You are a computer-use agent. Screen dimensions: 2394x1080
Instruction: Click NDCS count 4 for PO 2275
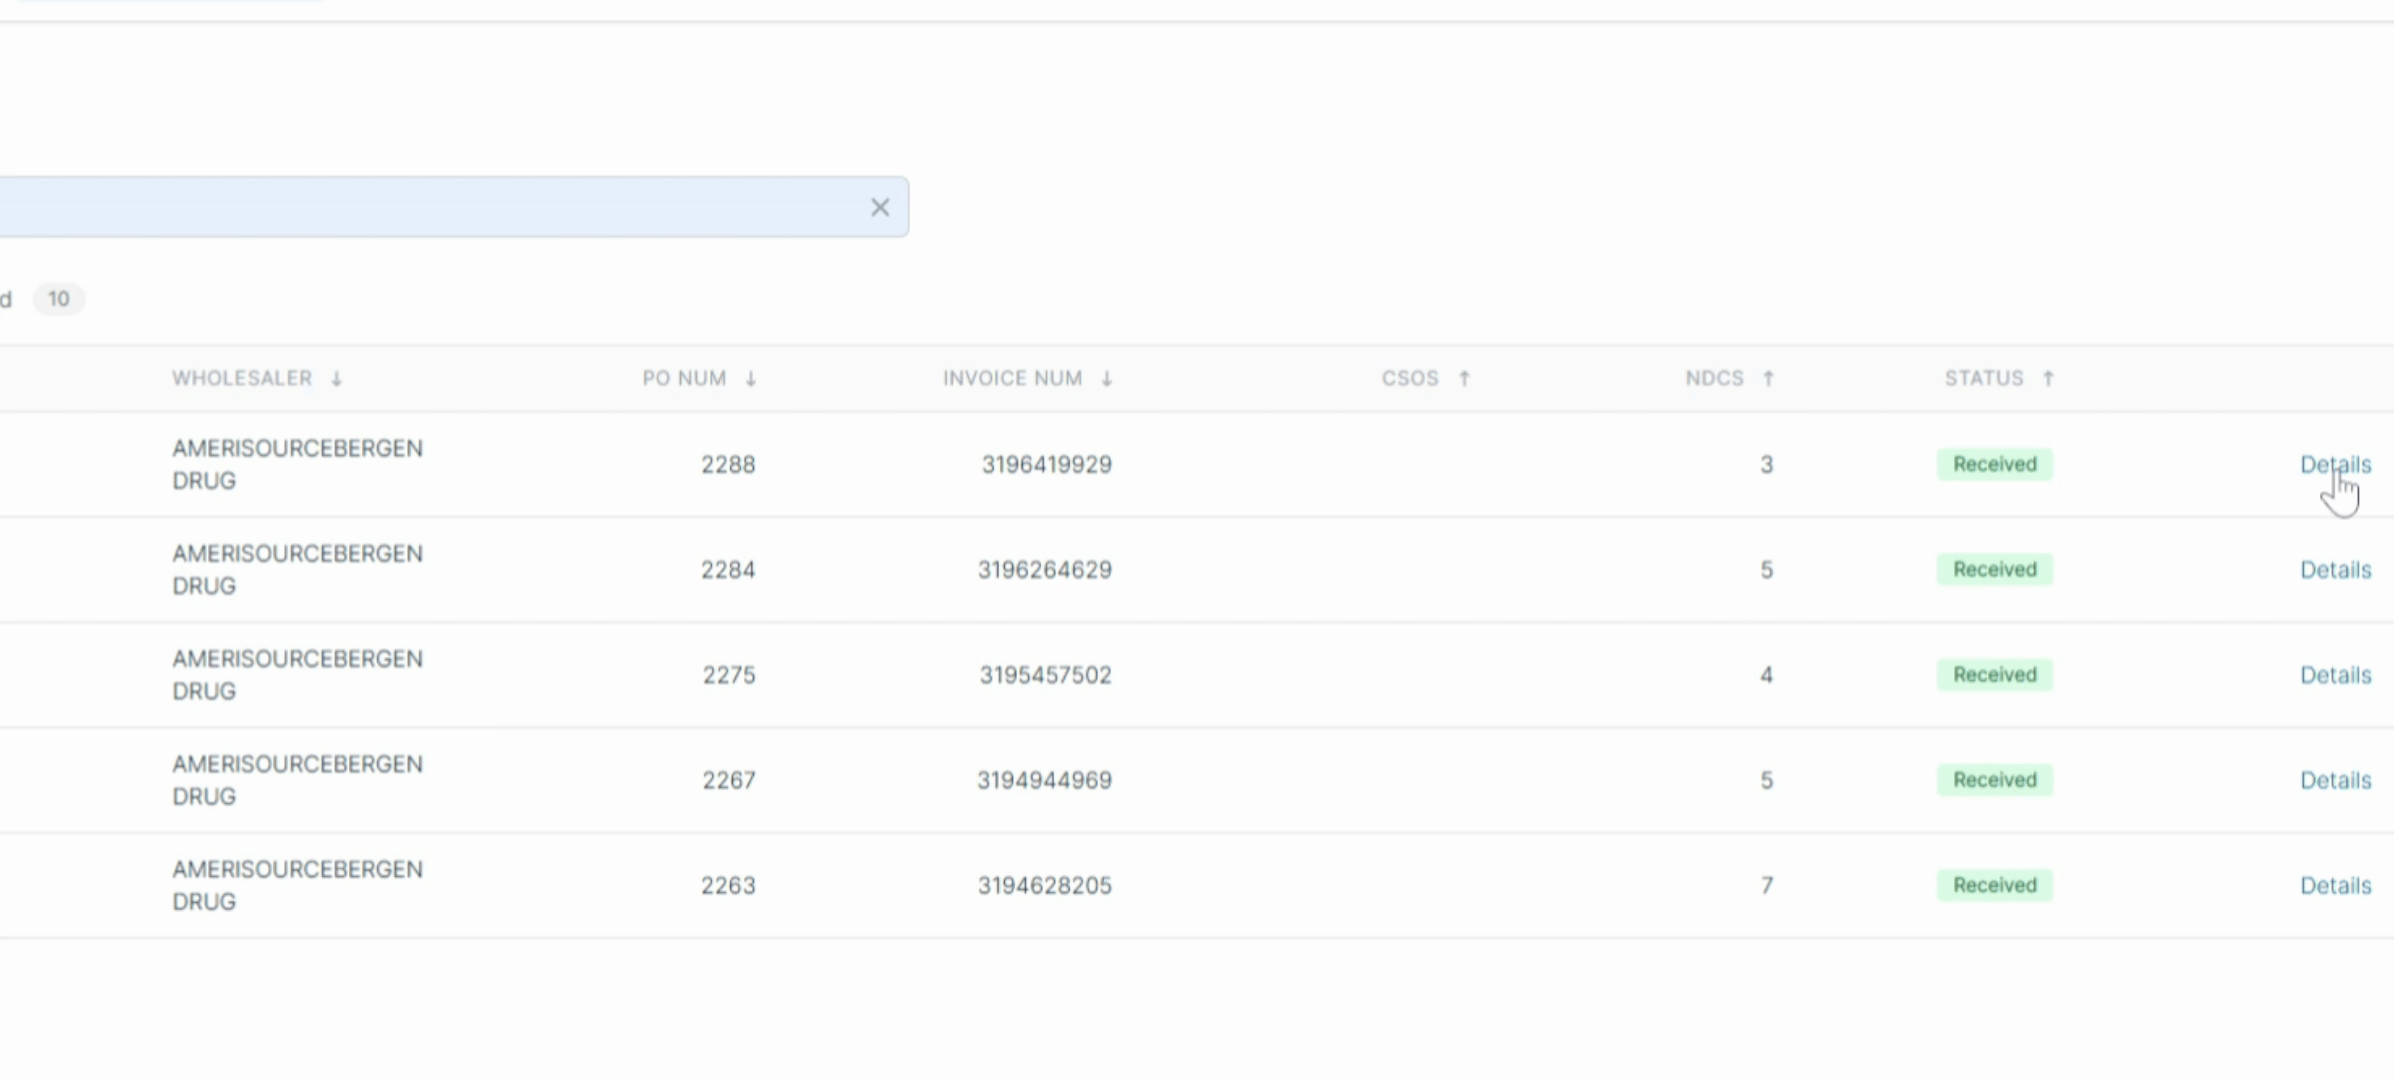pos(1767,675)
